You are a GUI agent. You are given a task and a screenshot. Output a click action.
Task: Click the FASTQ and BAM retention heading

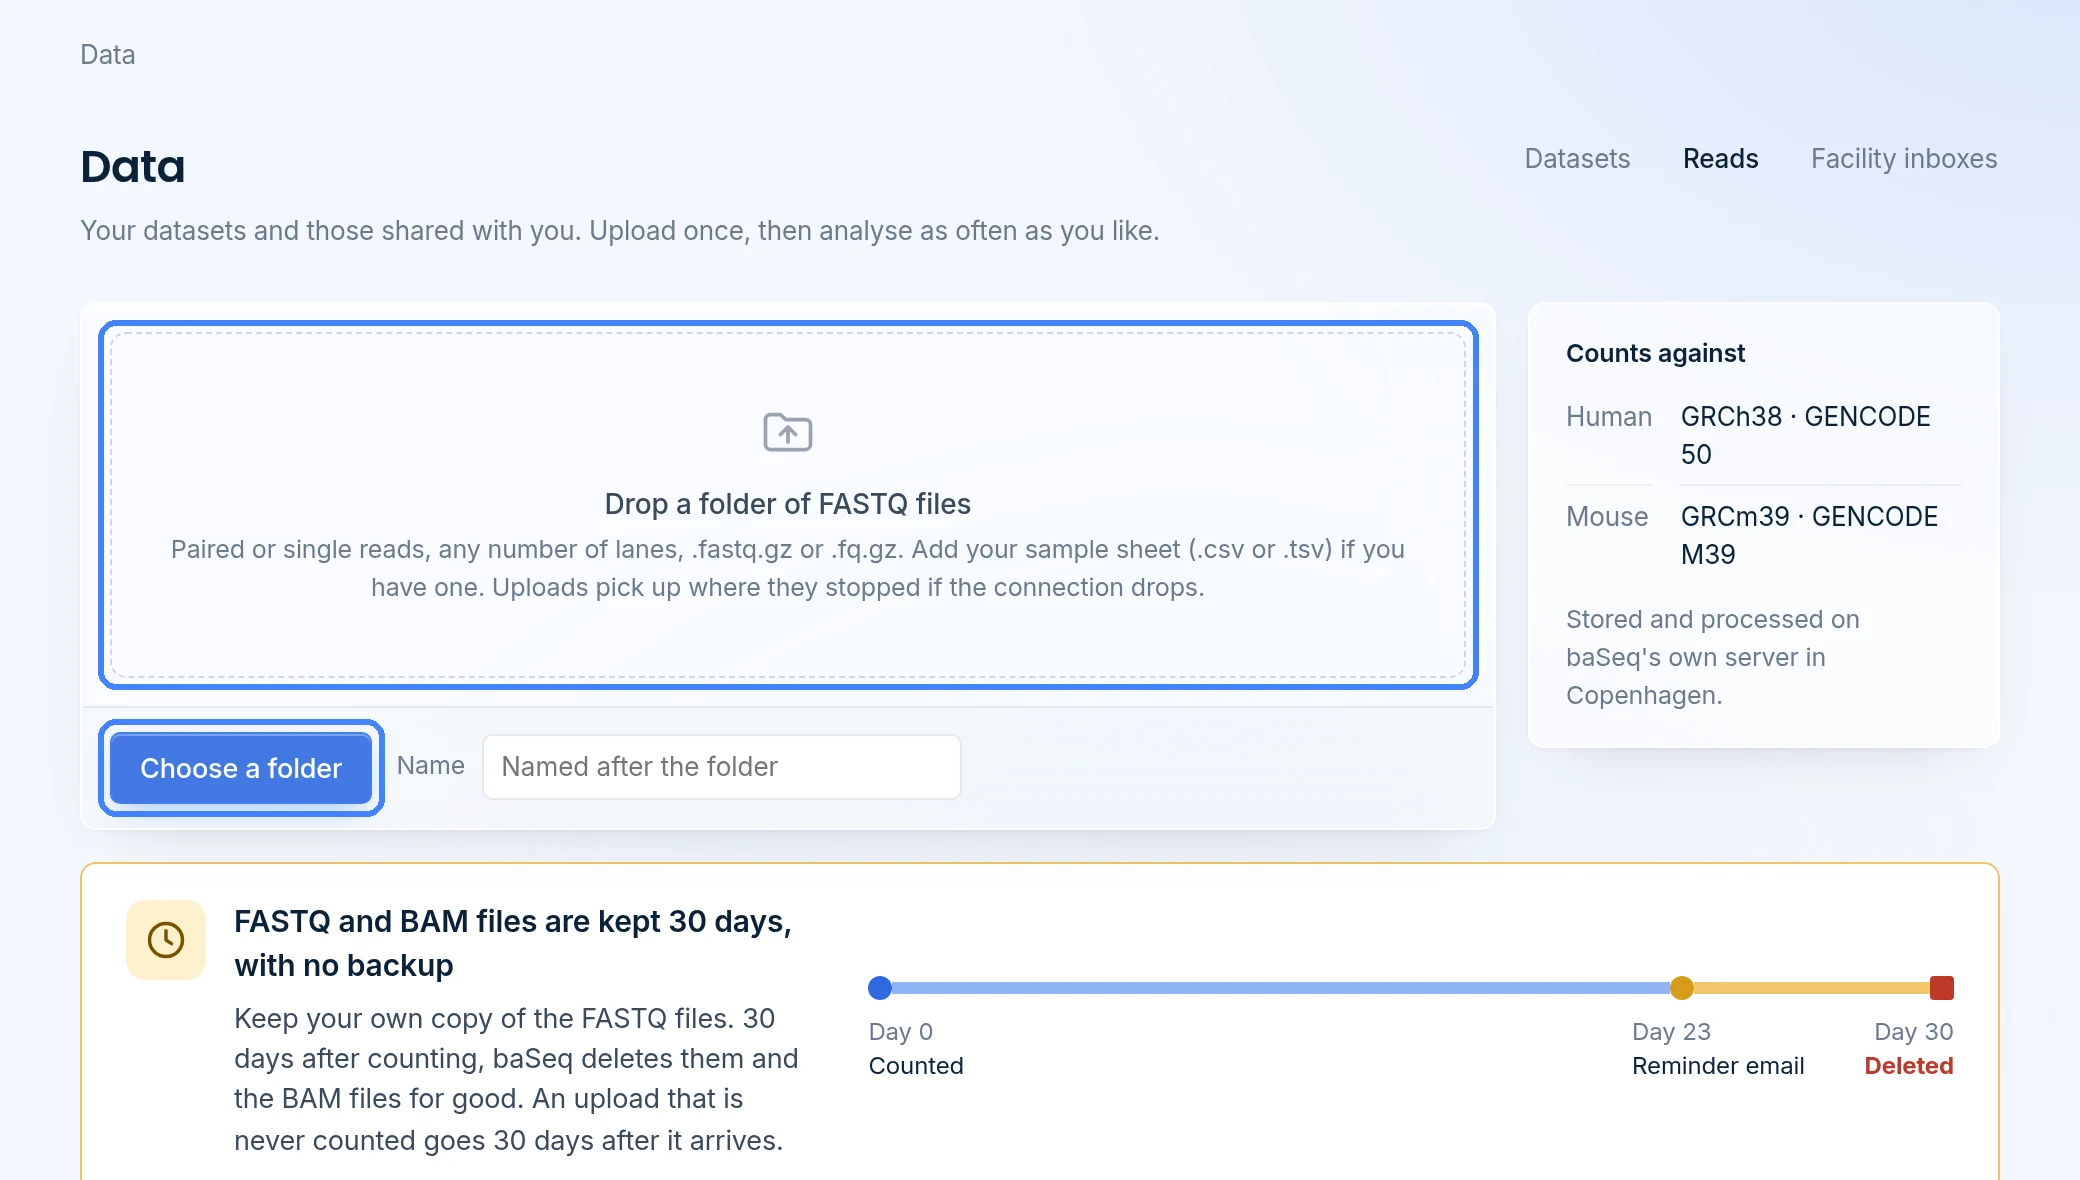click(x=513, y=943)
